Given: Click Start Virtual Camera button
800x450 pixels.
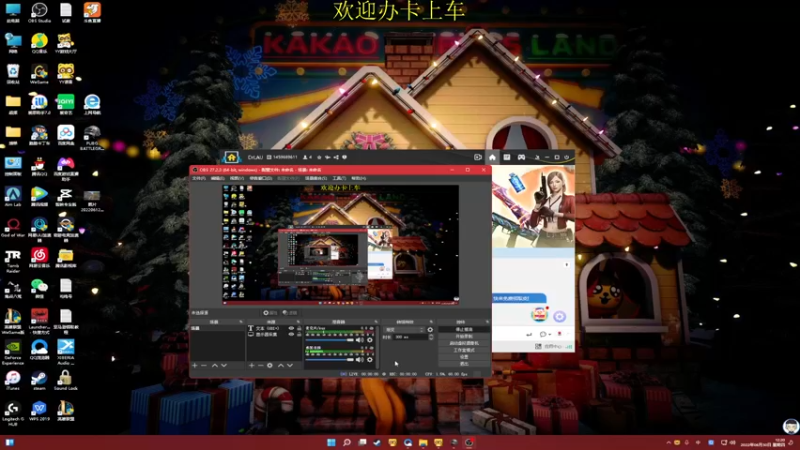Looking at the screenshot, I should coord(464,343).
